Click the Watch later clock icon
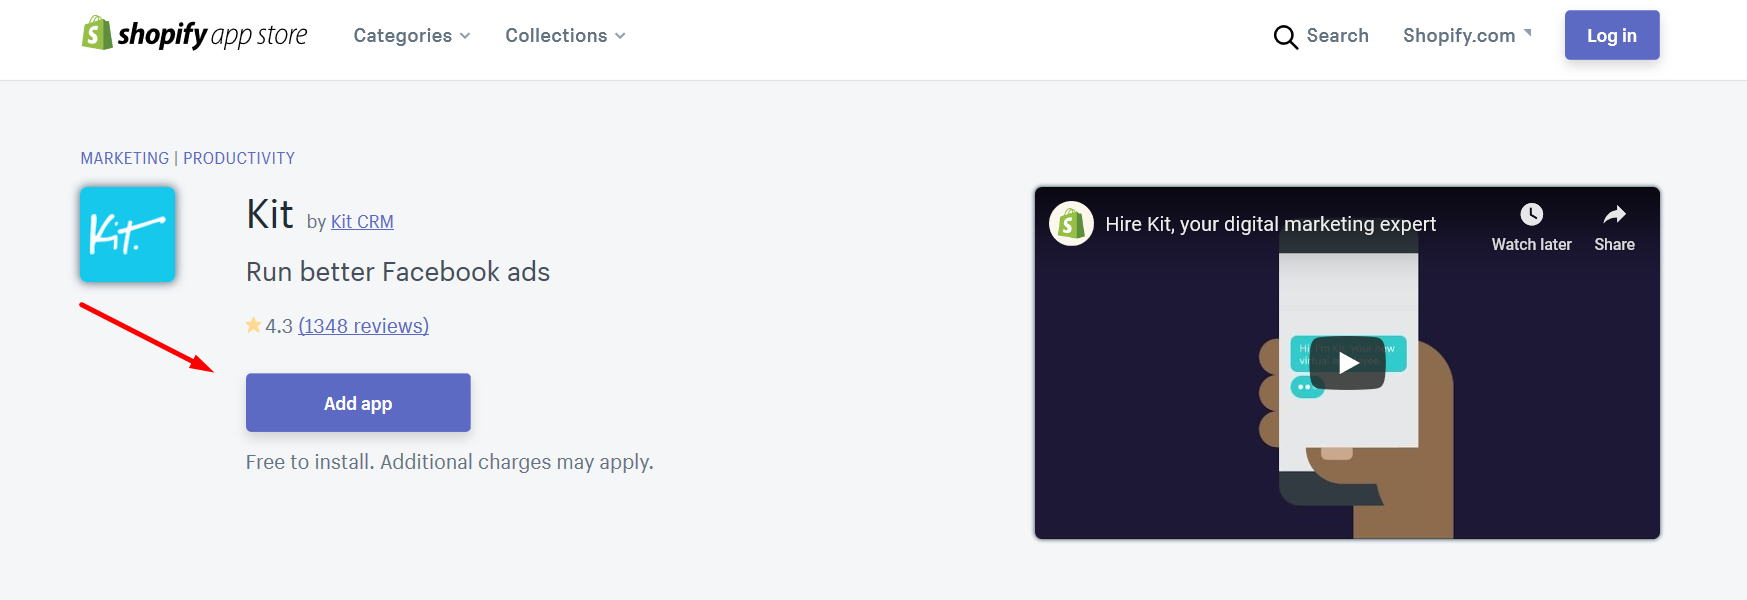Viewport: 1747px width, 600px height. [1531, 215]
